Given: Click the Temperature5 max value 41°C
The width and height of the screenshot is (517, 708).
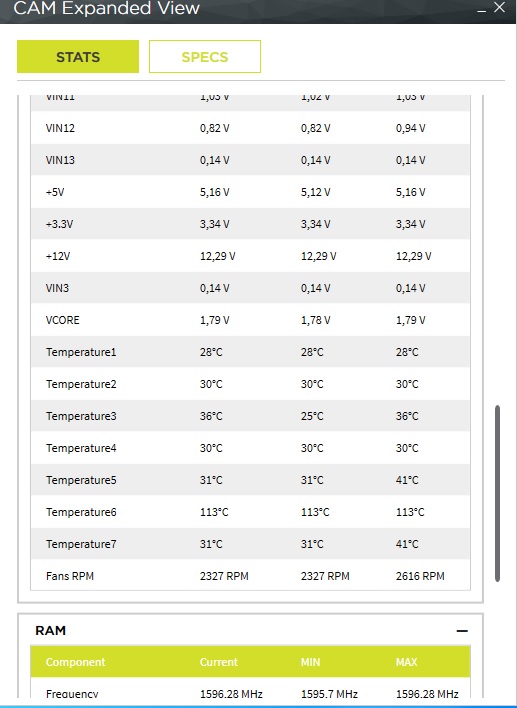Looking at the screenshot, I should click(x=407, y=480).
